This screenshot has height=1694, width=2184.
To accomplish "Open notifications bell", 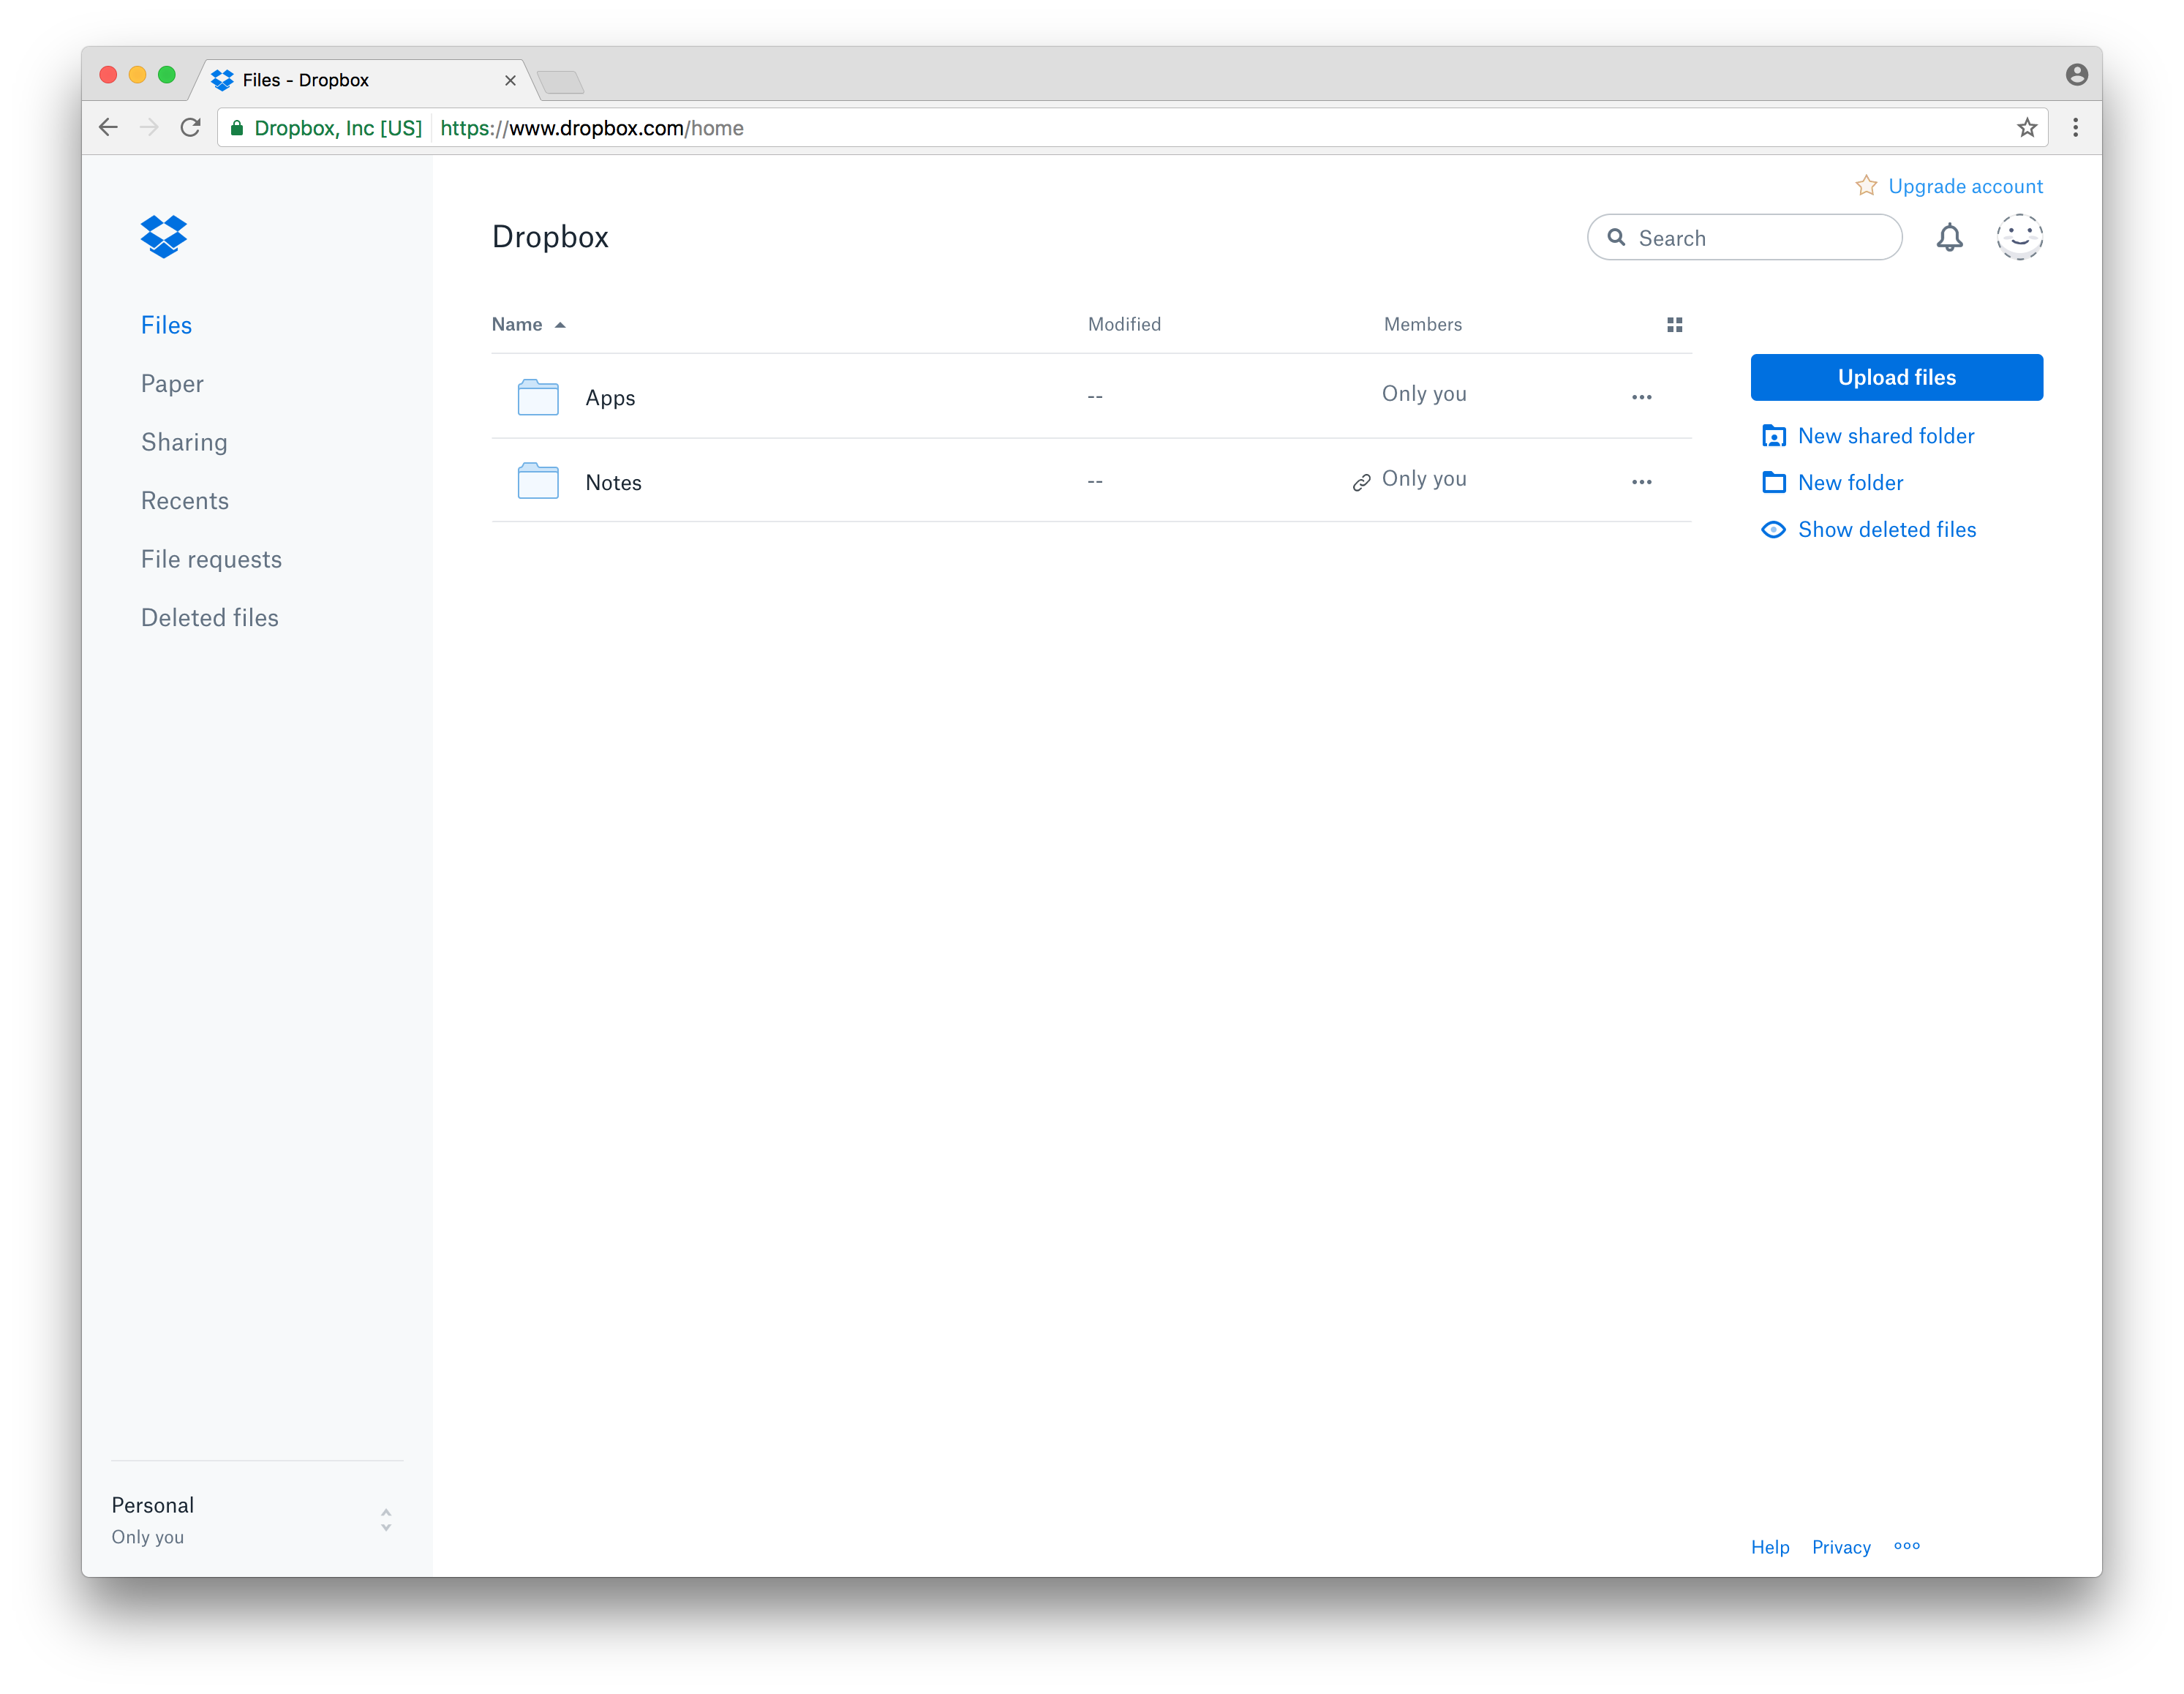I will point(1949,237).
